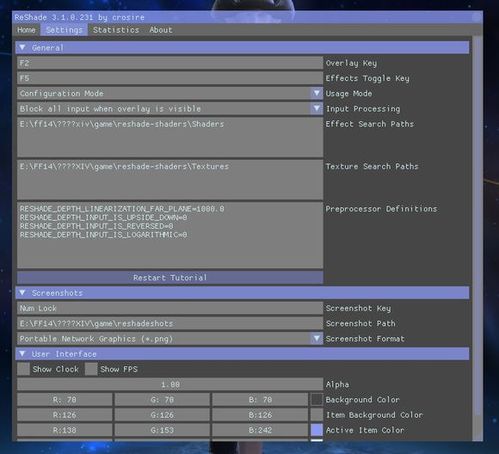The image size is (499, 454).
Task: Click the Active Item Color R:138 field
Action: tap(65, 430)
